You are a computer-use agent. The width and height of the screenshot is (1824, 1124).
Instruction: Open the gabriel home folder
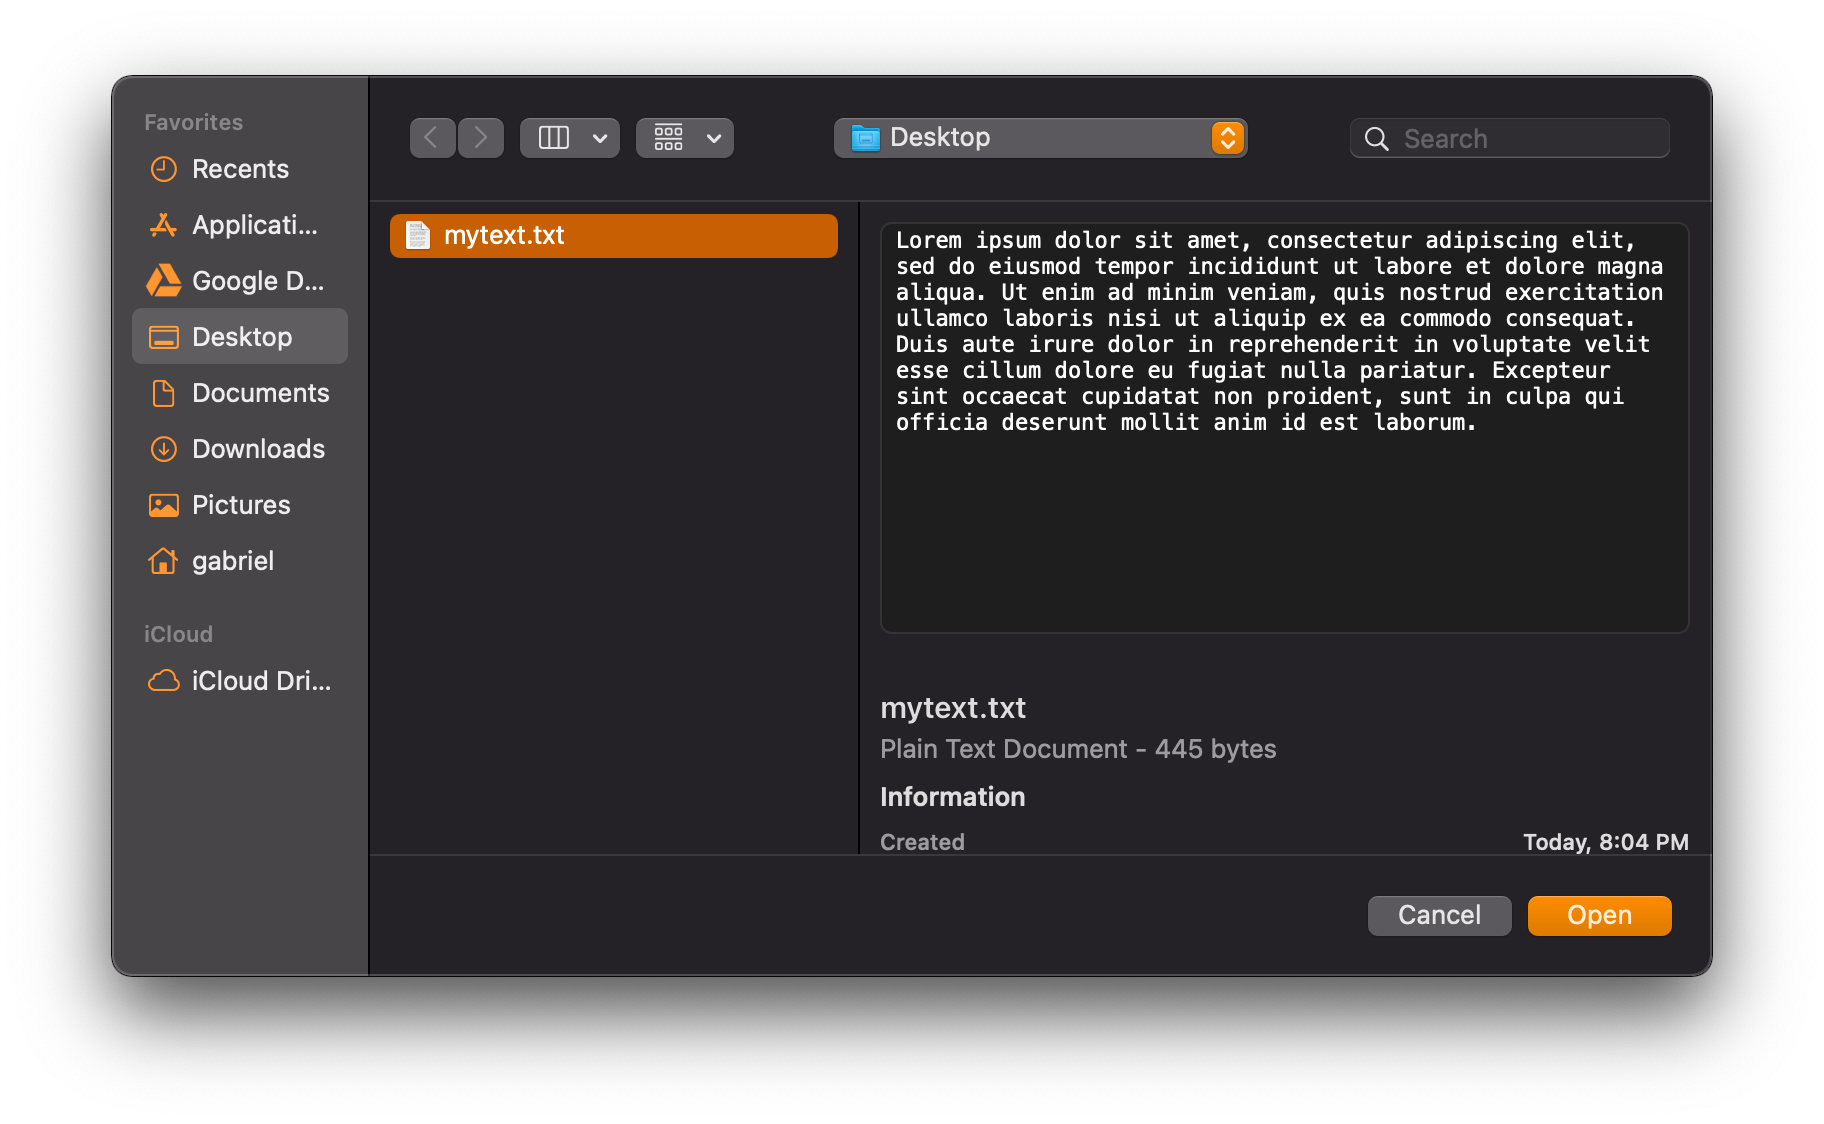coord(233,561)
